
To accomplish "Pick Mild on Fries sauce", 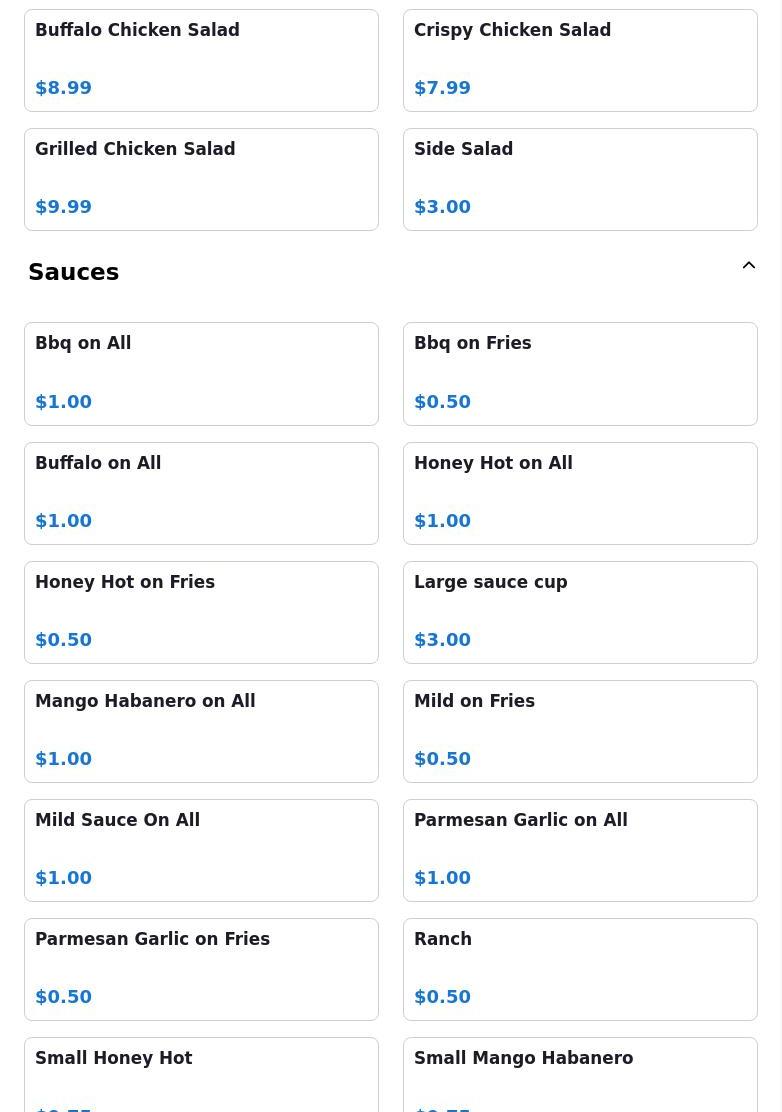I will (580, 732).
